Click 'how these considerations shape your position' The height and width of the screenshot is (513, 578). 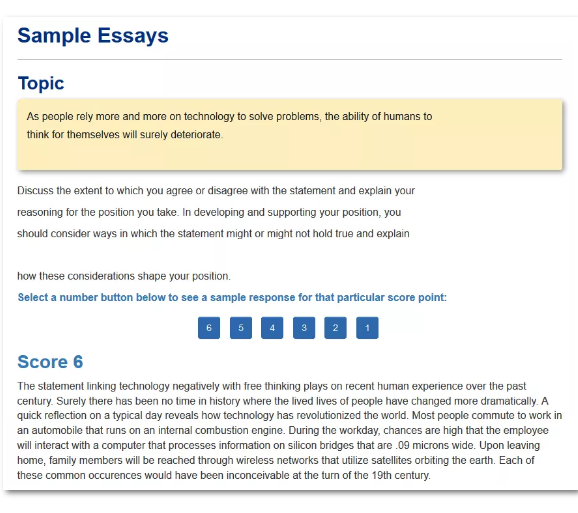pos(124,276)
